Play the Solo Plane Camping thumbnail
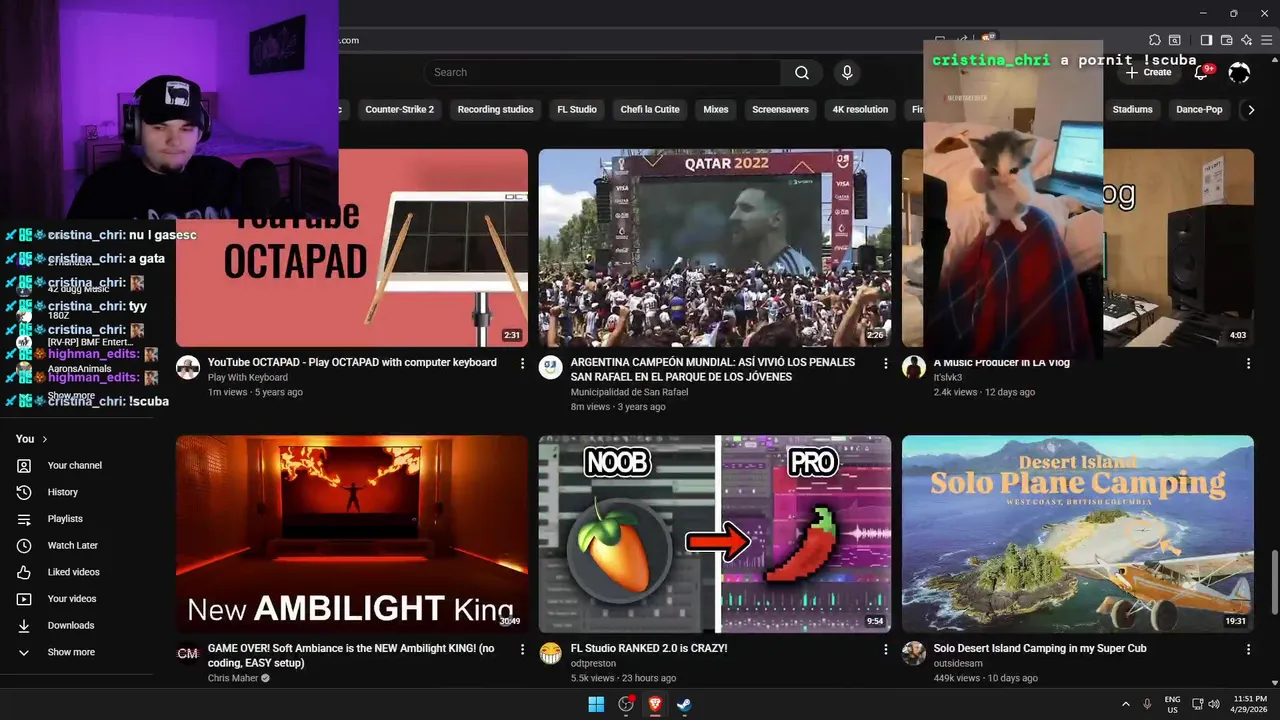The height and width of the screenshot is (720, 1280). [1078, 534]
